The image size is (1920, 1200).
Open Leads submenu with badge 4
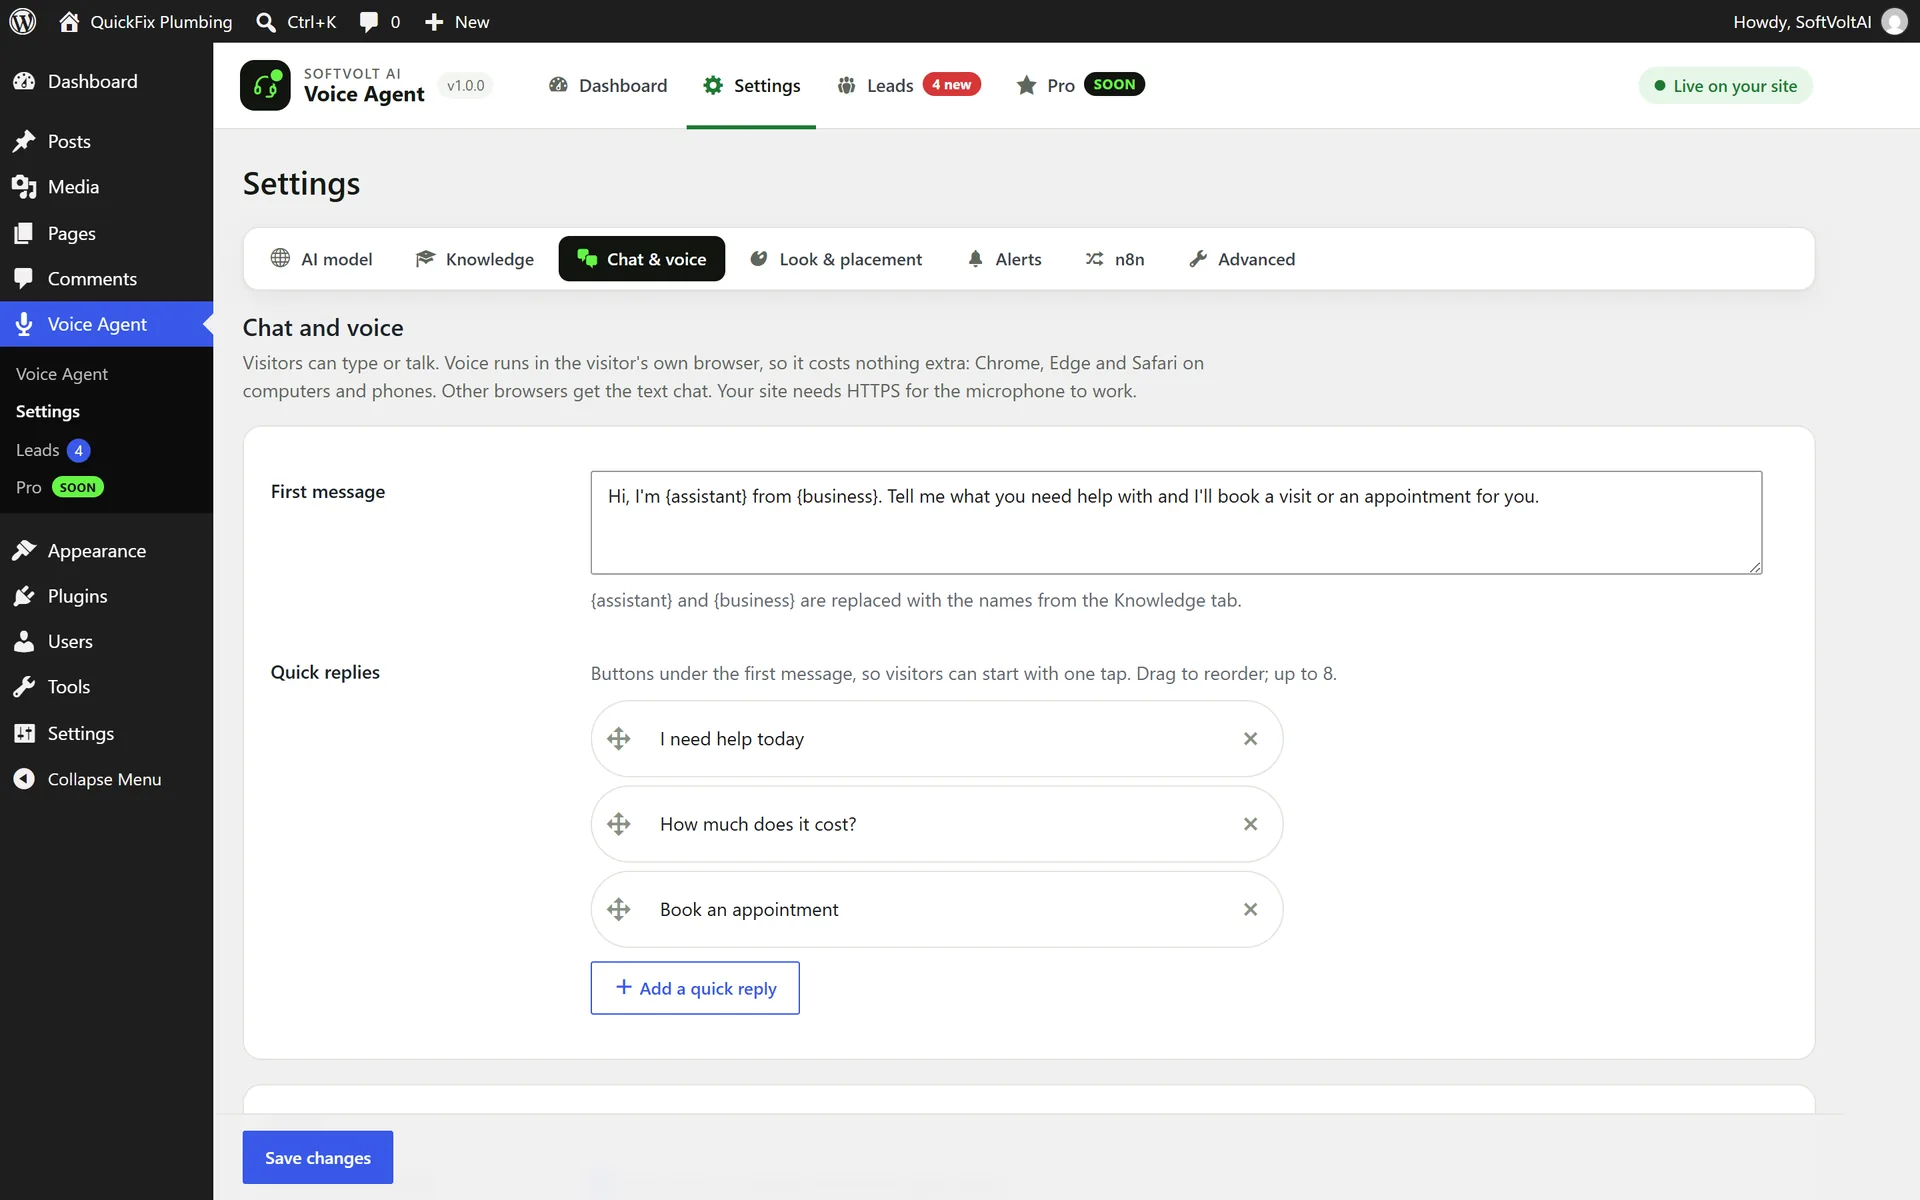point(53,450)
